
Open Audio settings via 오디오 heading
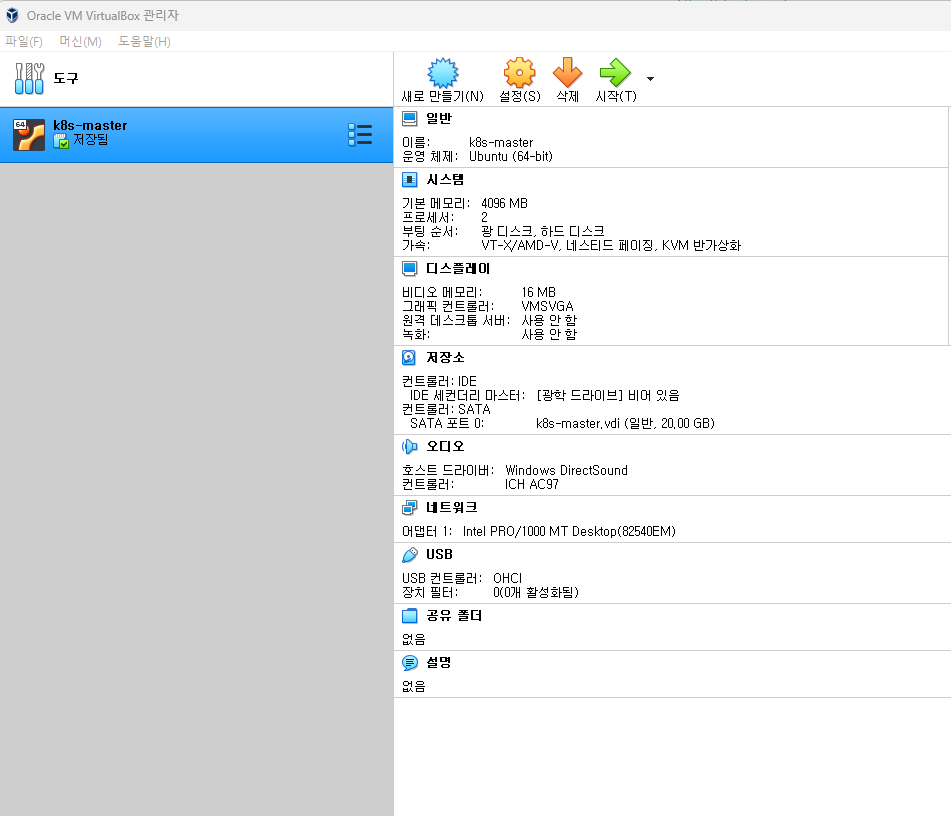(x=445, y=447)
